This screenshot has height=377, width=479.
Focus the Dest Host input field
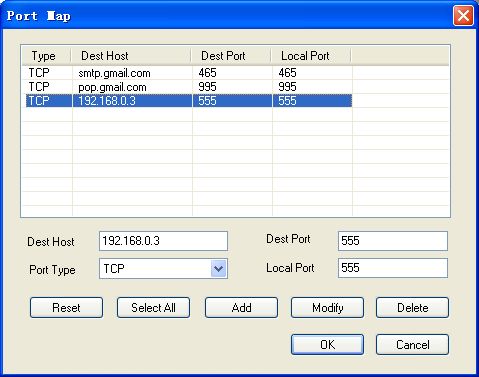tap(163, 241)
